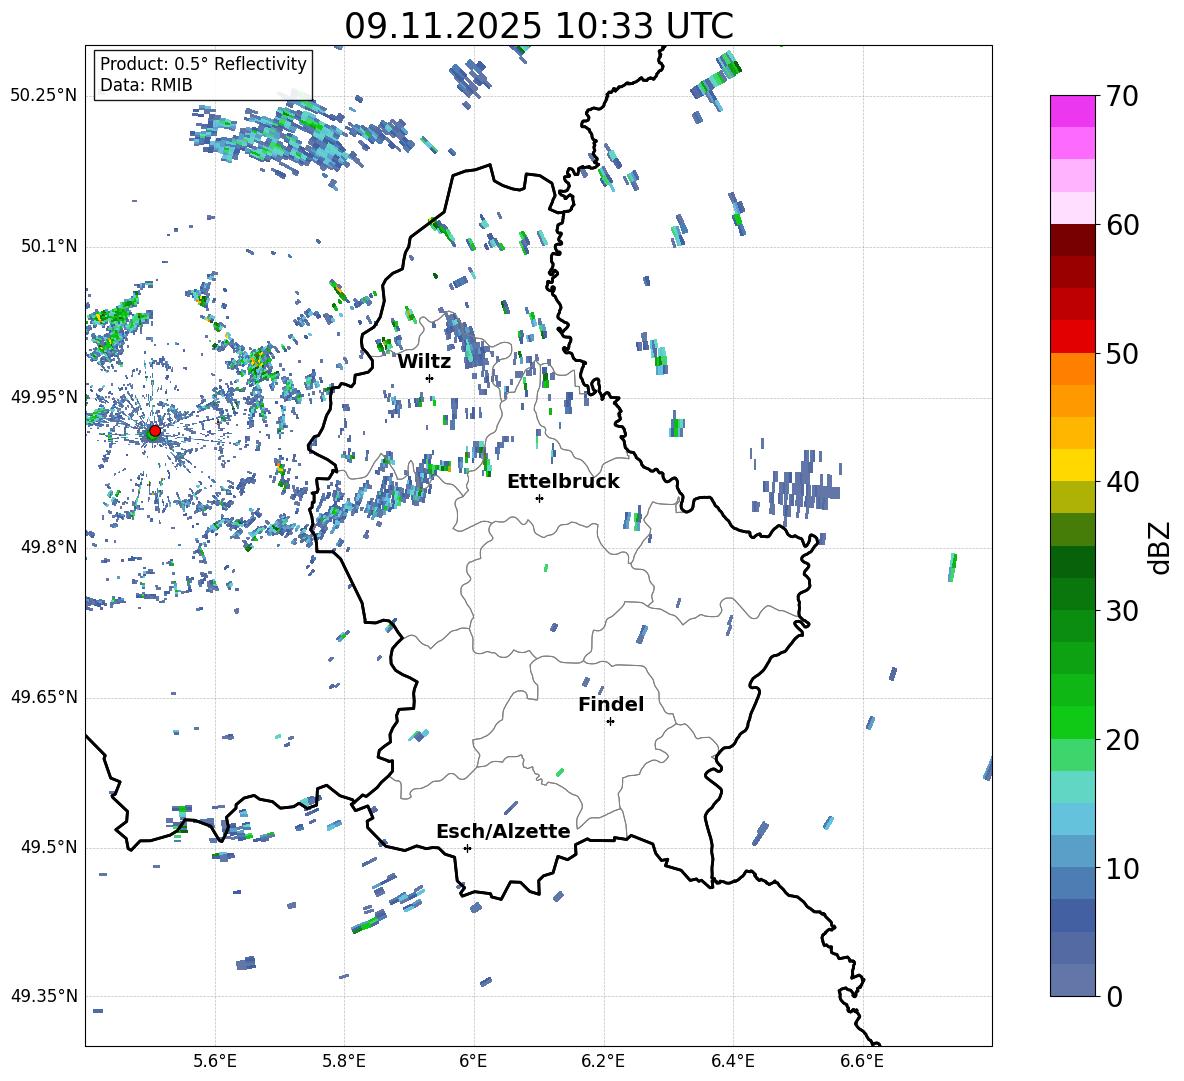Click the Ettelbruck city label
The width and height of the screenshot is (1184, 1081).
click(x=563, y=482)
